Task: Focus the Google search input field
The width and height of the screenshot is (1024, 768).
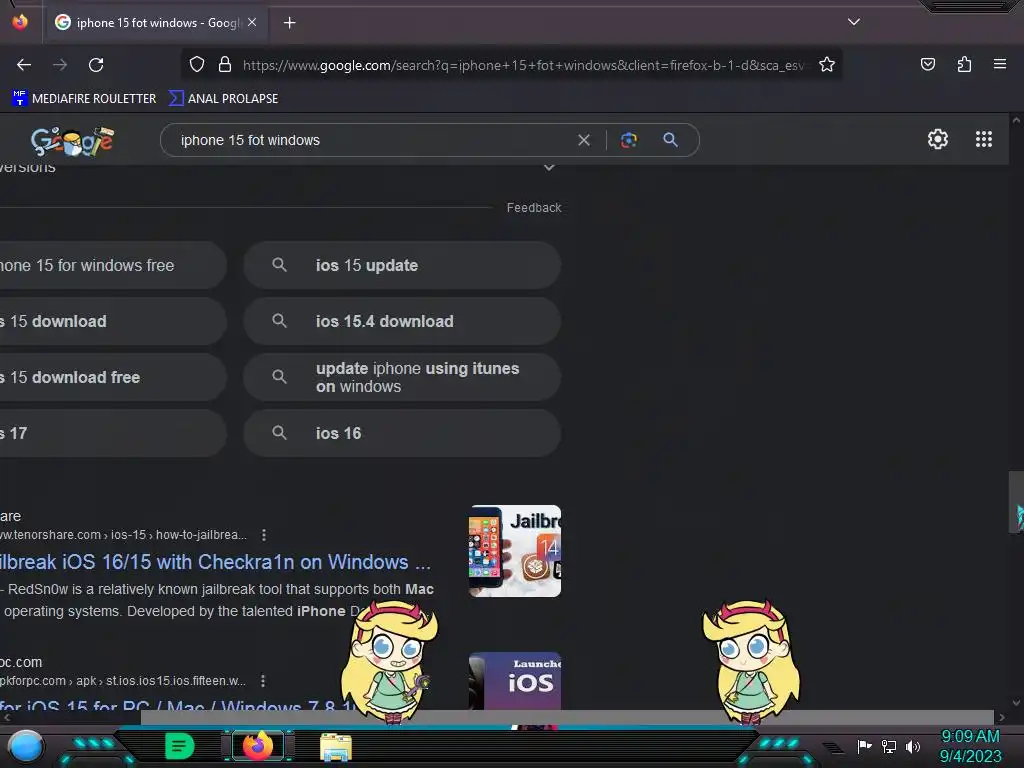Action: pos(372,140)
